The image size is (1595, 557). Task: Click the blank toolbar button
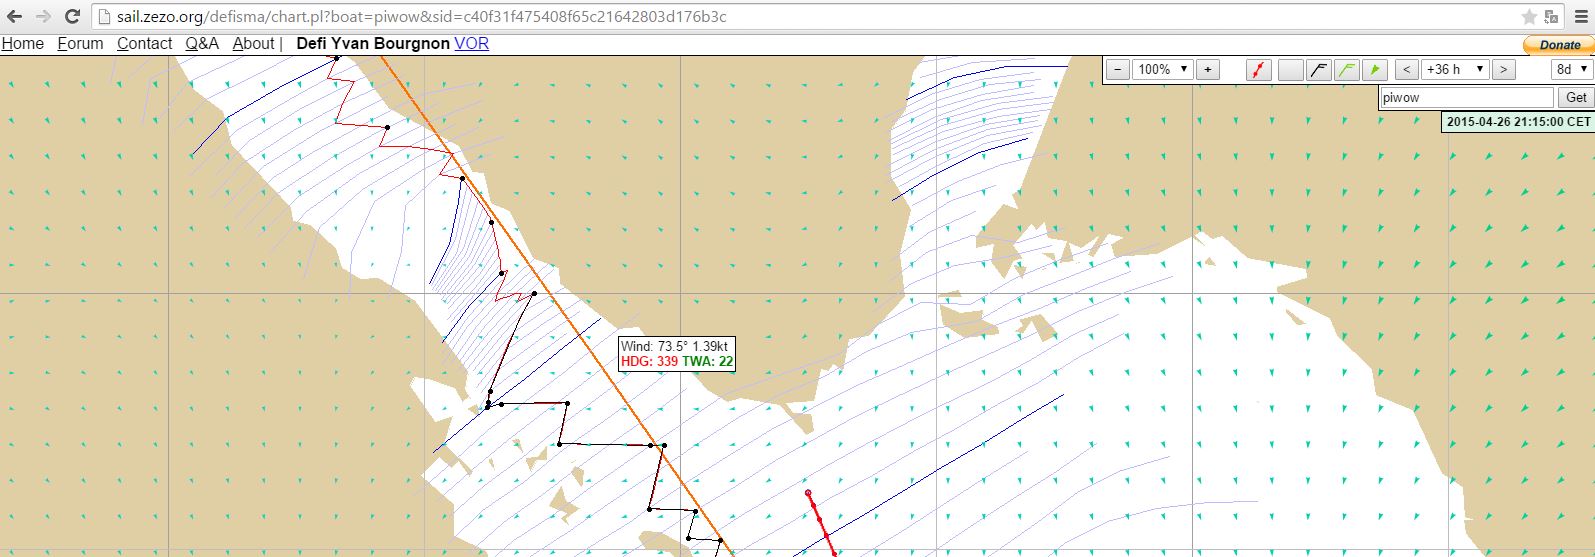click(x=1291, y=69)
